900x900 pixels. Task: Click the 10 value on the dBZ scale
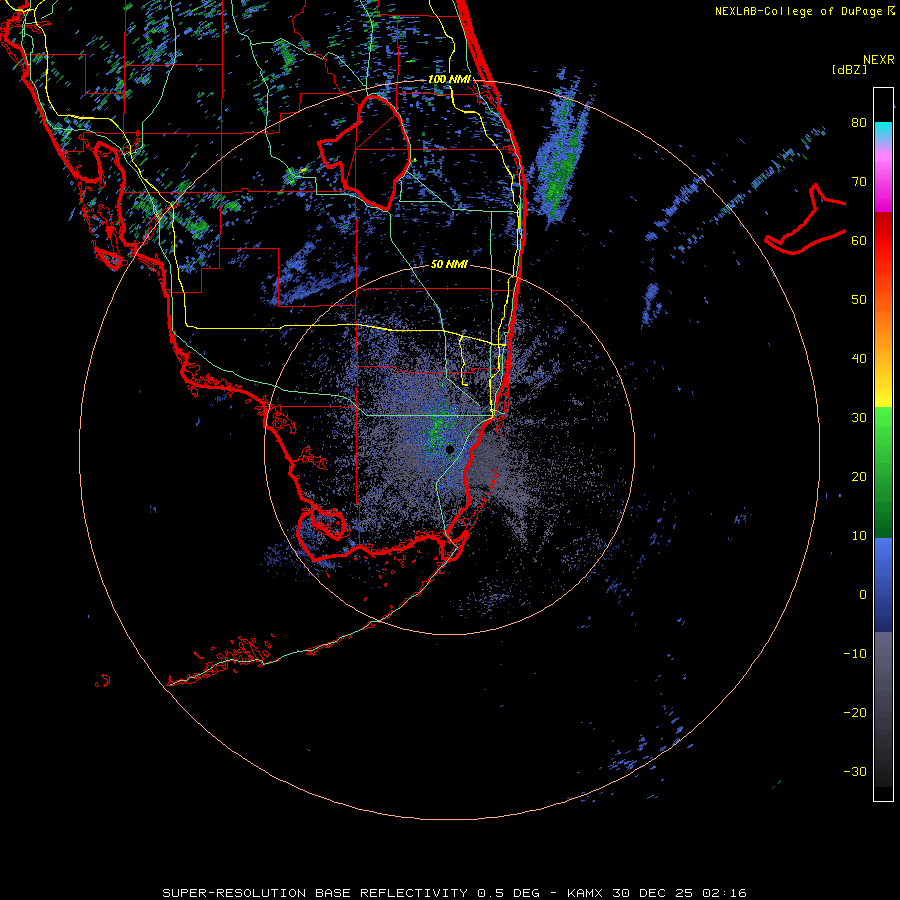pyautogui.click(x=859, y=536)
